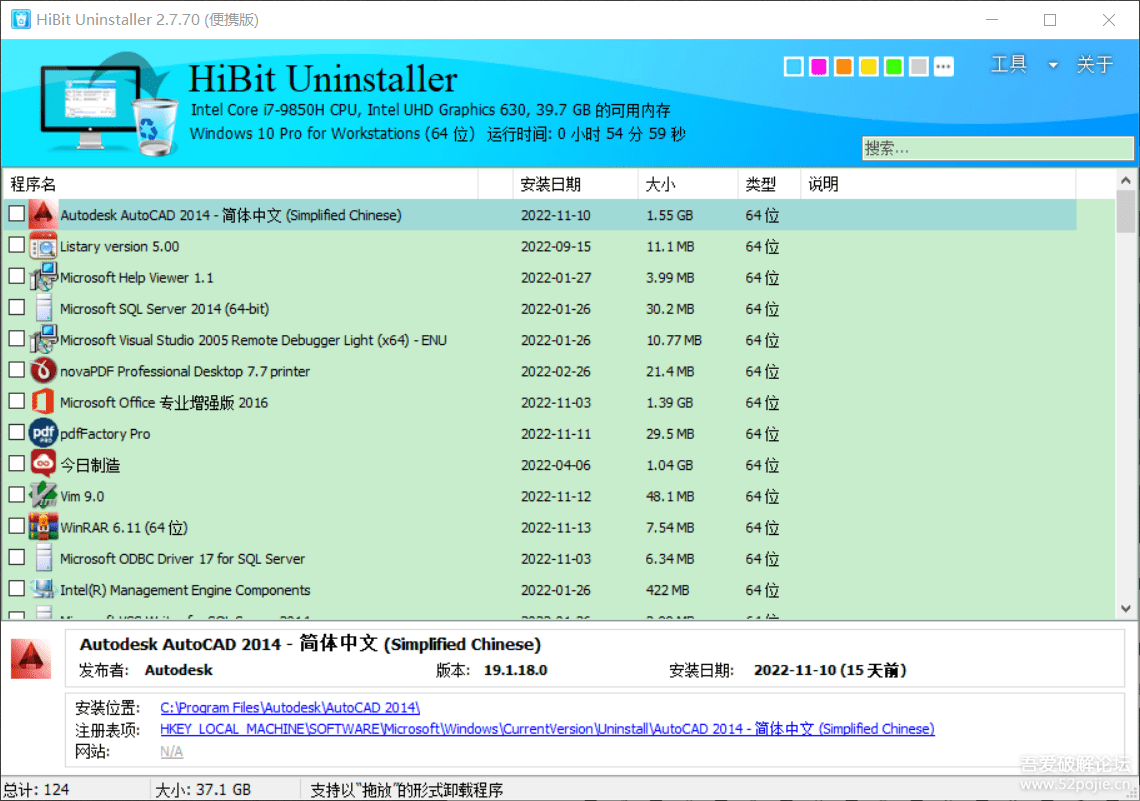
Task: Click the Listary version 5.00 icon
Action: pos(43,246)
